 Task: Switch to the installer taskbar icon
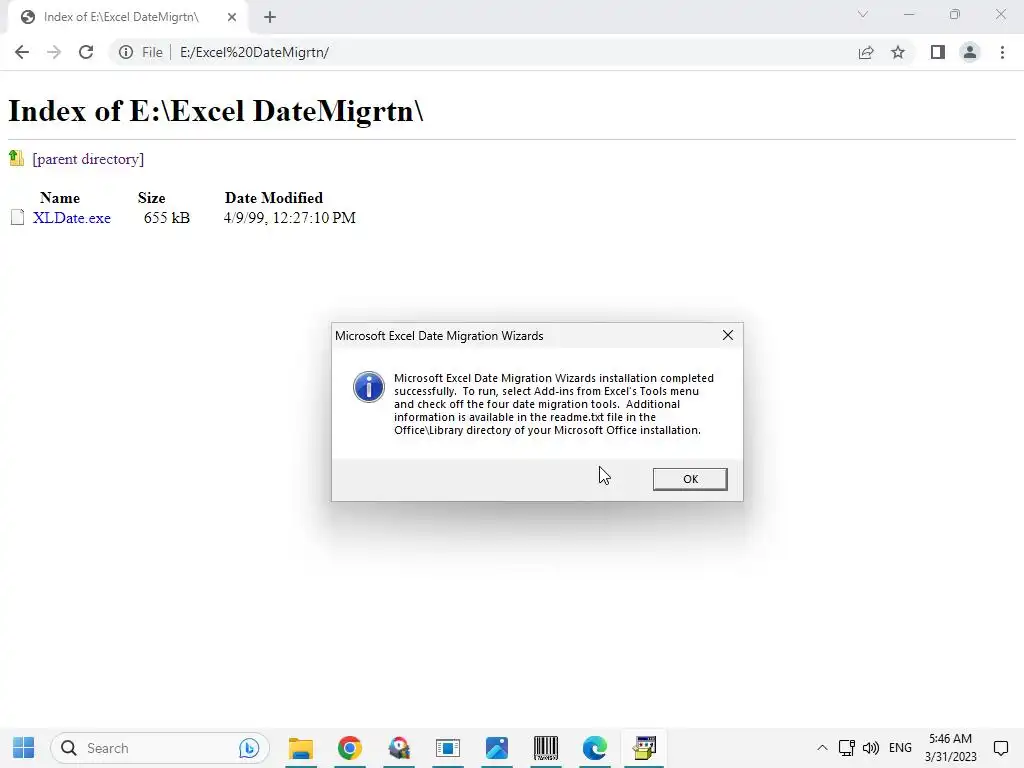tap(645, 748)
